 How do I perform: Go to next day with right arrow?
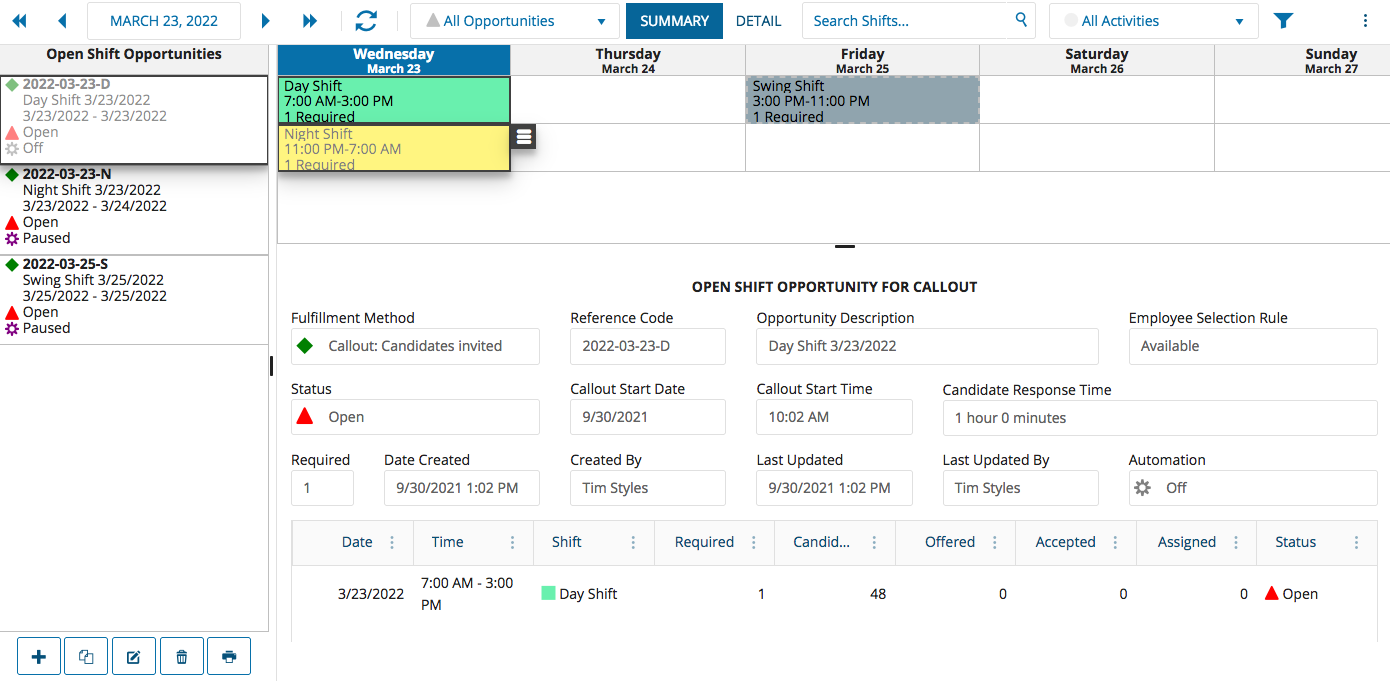tap(265, 21)
